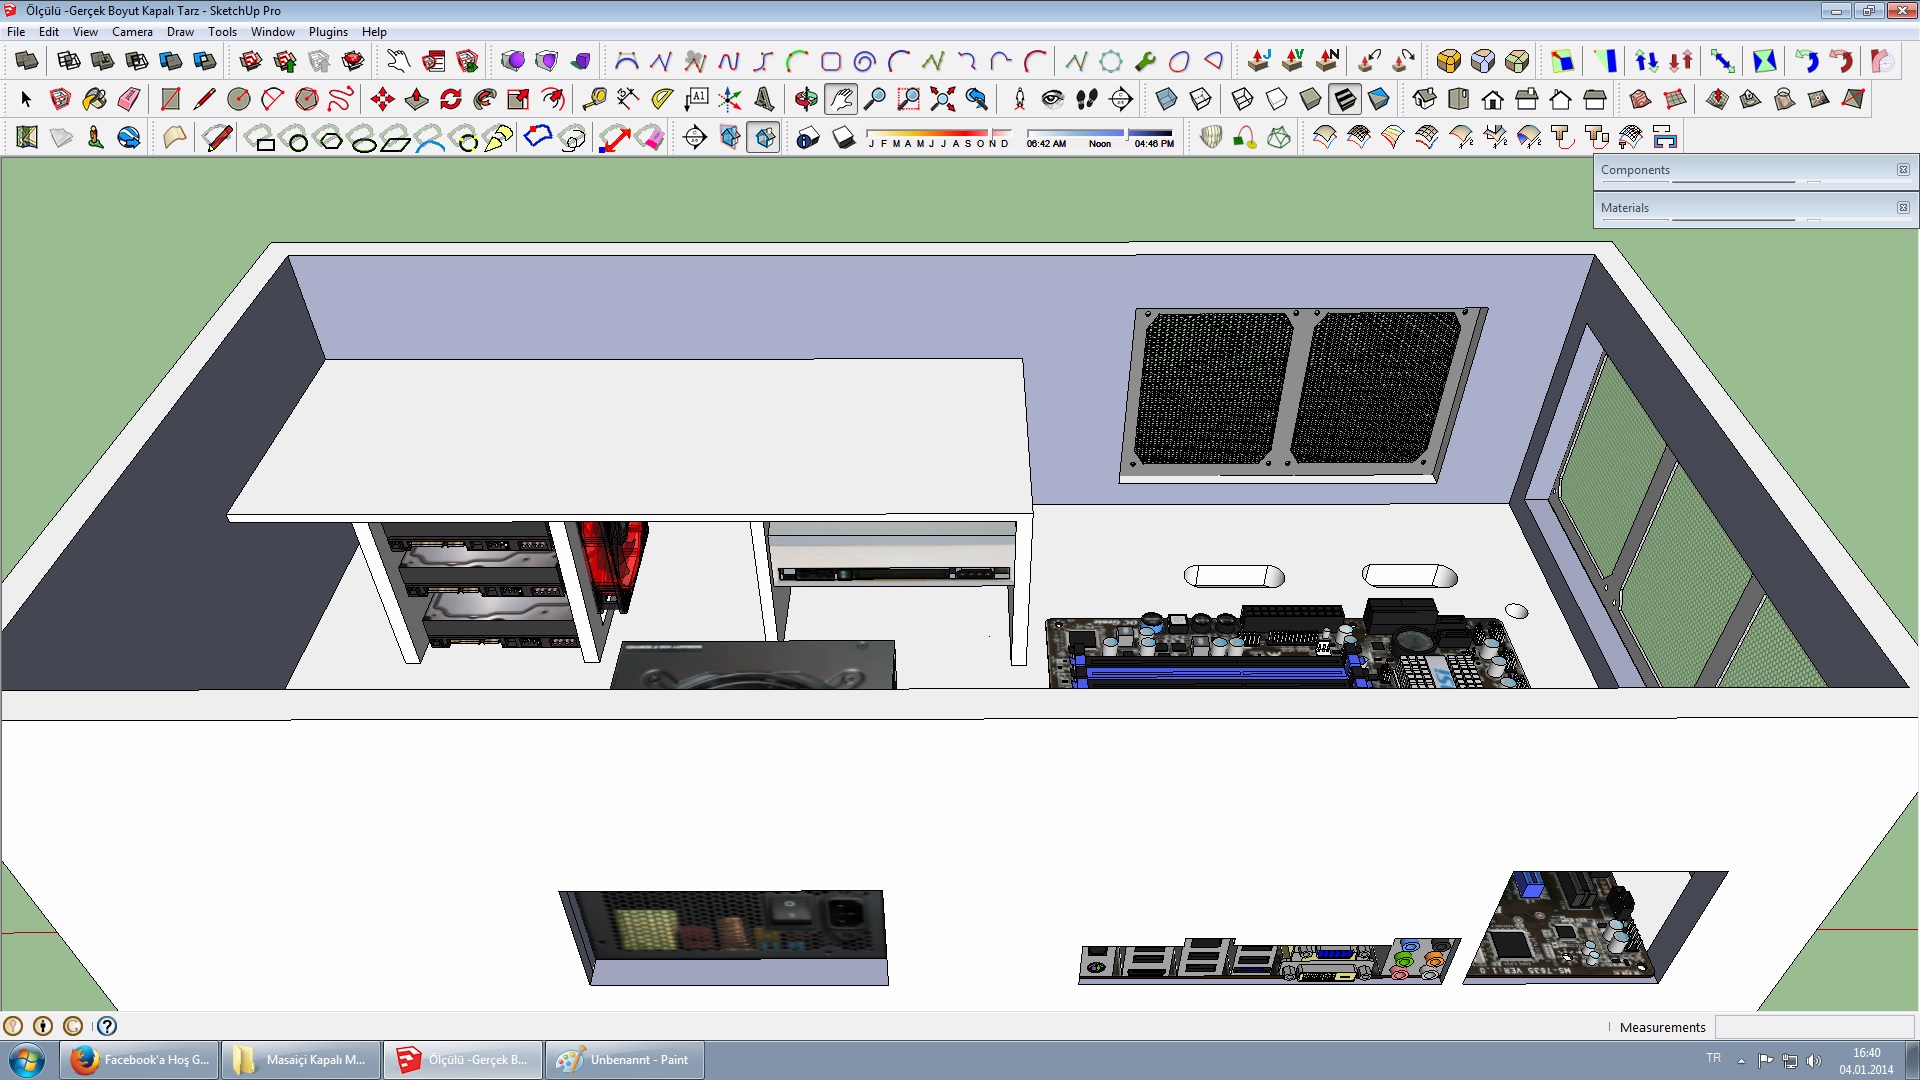The width and height of the screenshot is (1920, 1080).
Task: Select the Line pencil tool
Action: pyautogui.click(x=205, y=99)
